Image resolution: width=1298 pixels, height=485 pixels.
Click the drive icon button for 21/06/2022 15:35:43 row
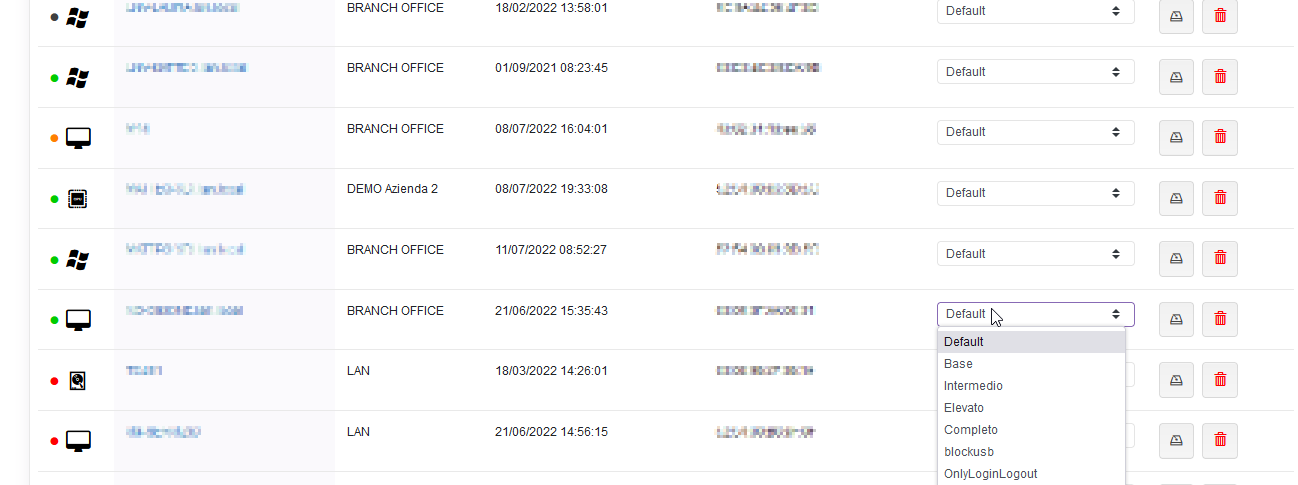[x=1176, y=320]
